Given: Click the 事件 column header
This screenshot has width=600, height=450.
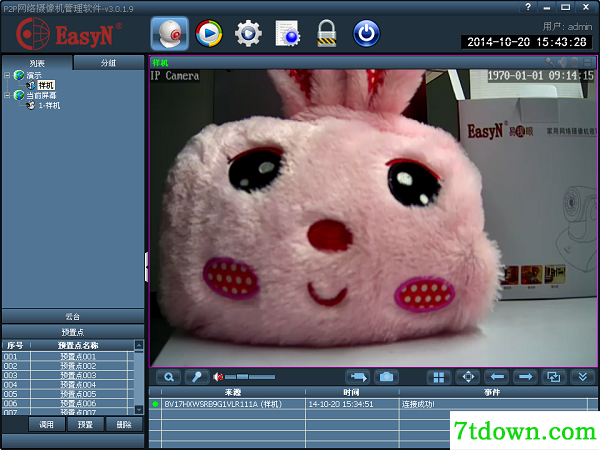Looking at the screenshot, I should (x=492, y=392).
